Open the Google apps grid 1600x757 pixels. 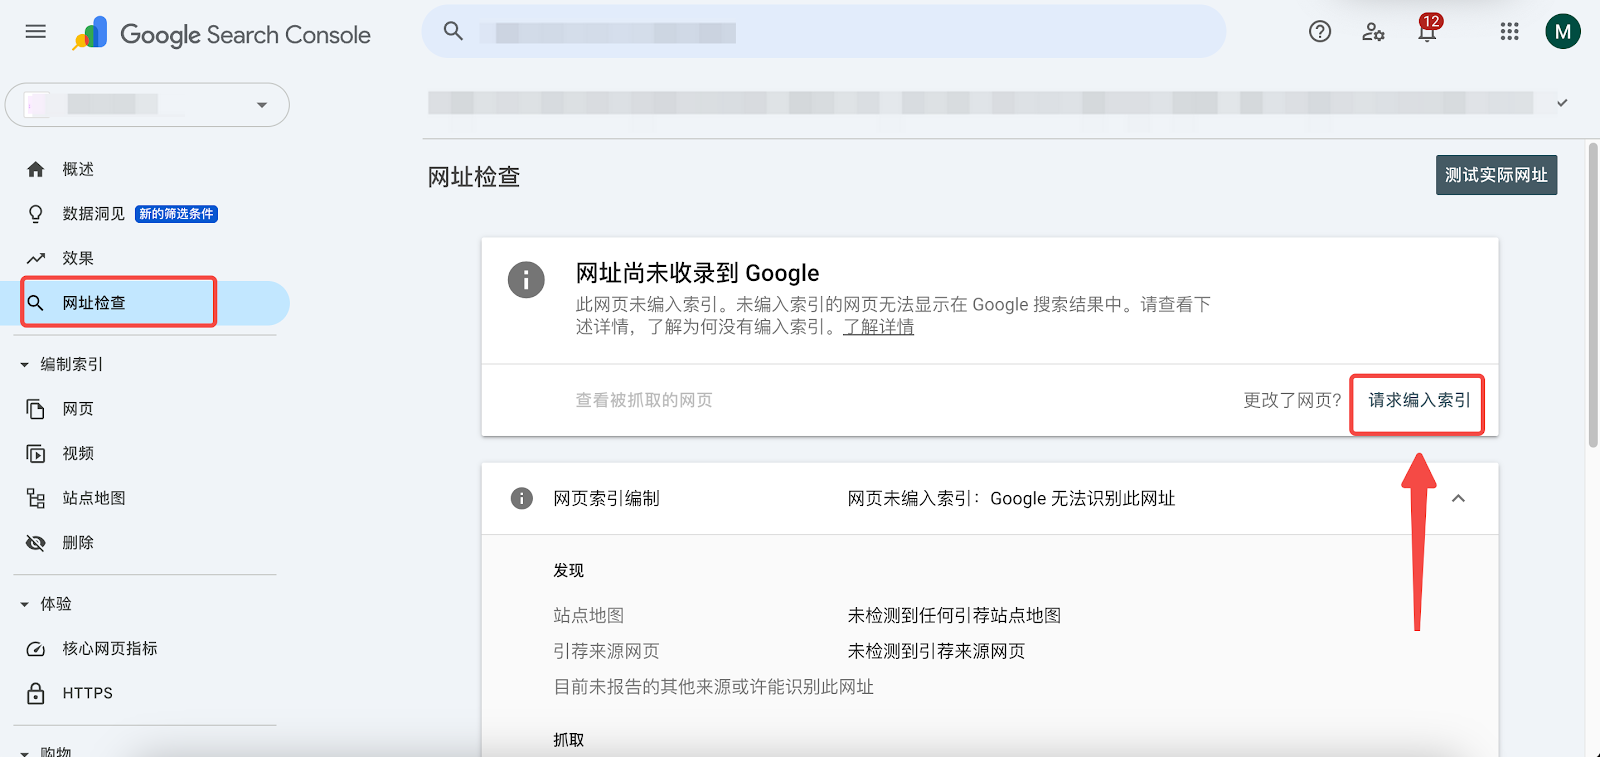[1510, 32]
